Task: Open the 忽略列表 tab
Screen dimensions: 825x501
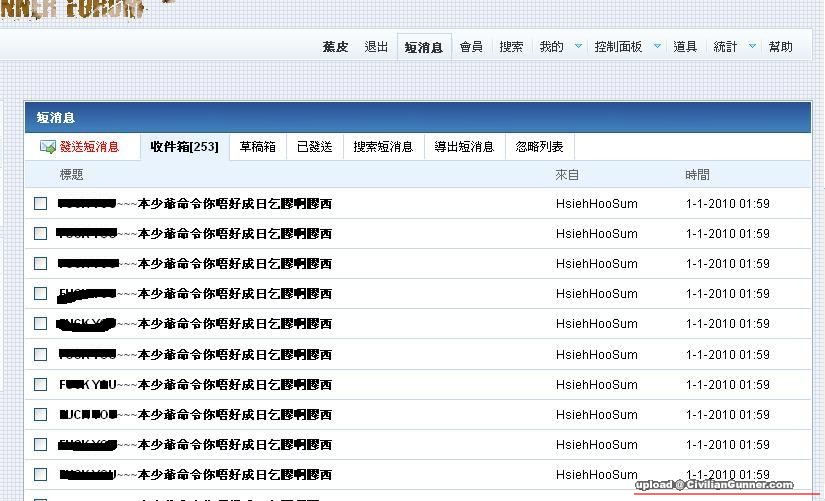Action: (539, 147)
